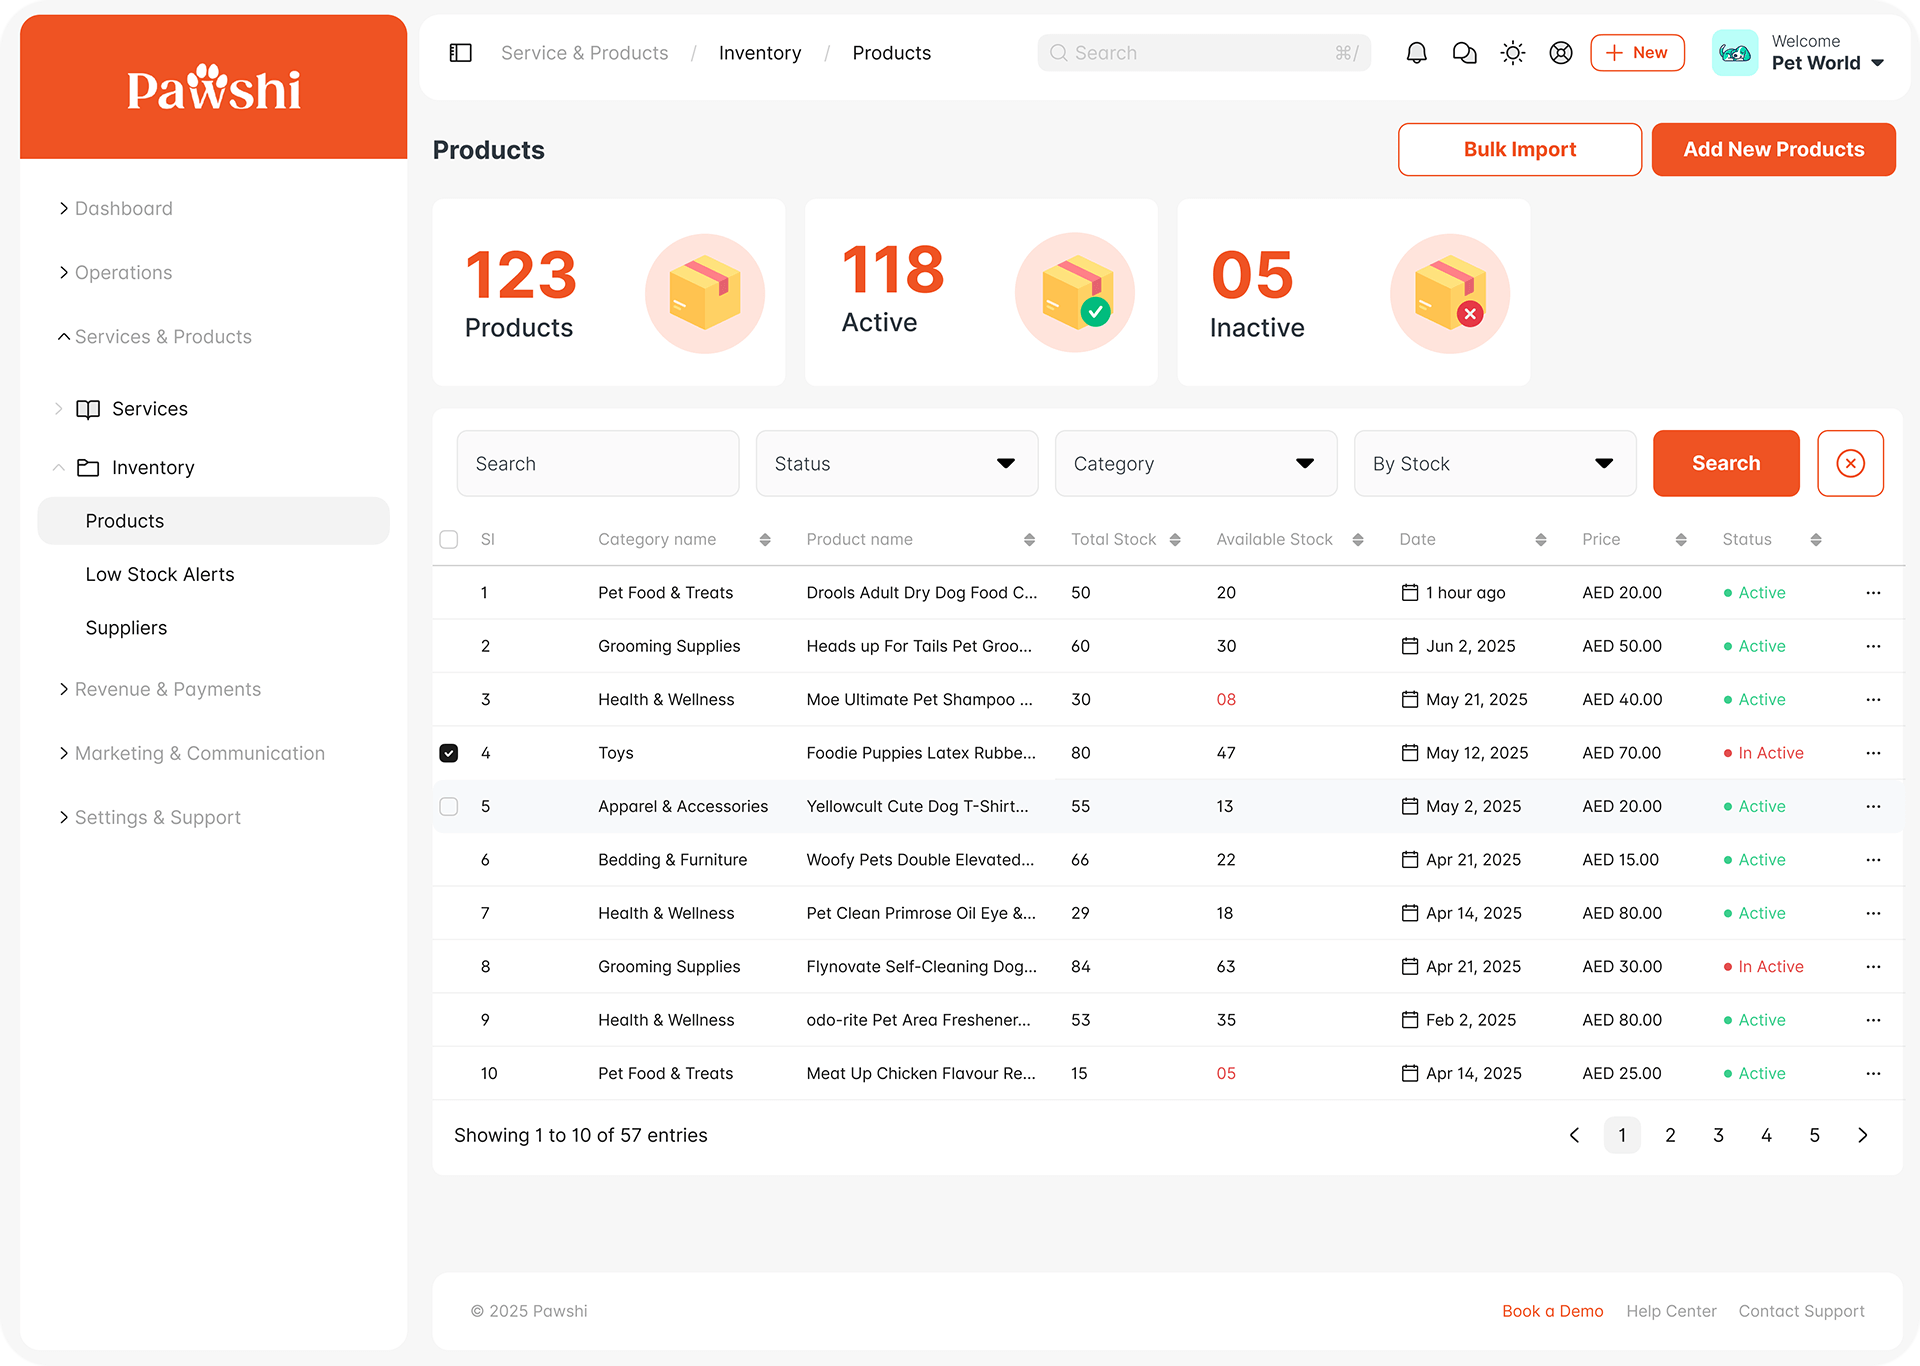Toggle the light mode sun icon

point(1512,53)
